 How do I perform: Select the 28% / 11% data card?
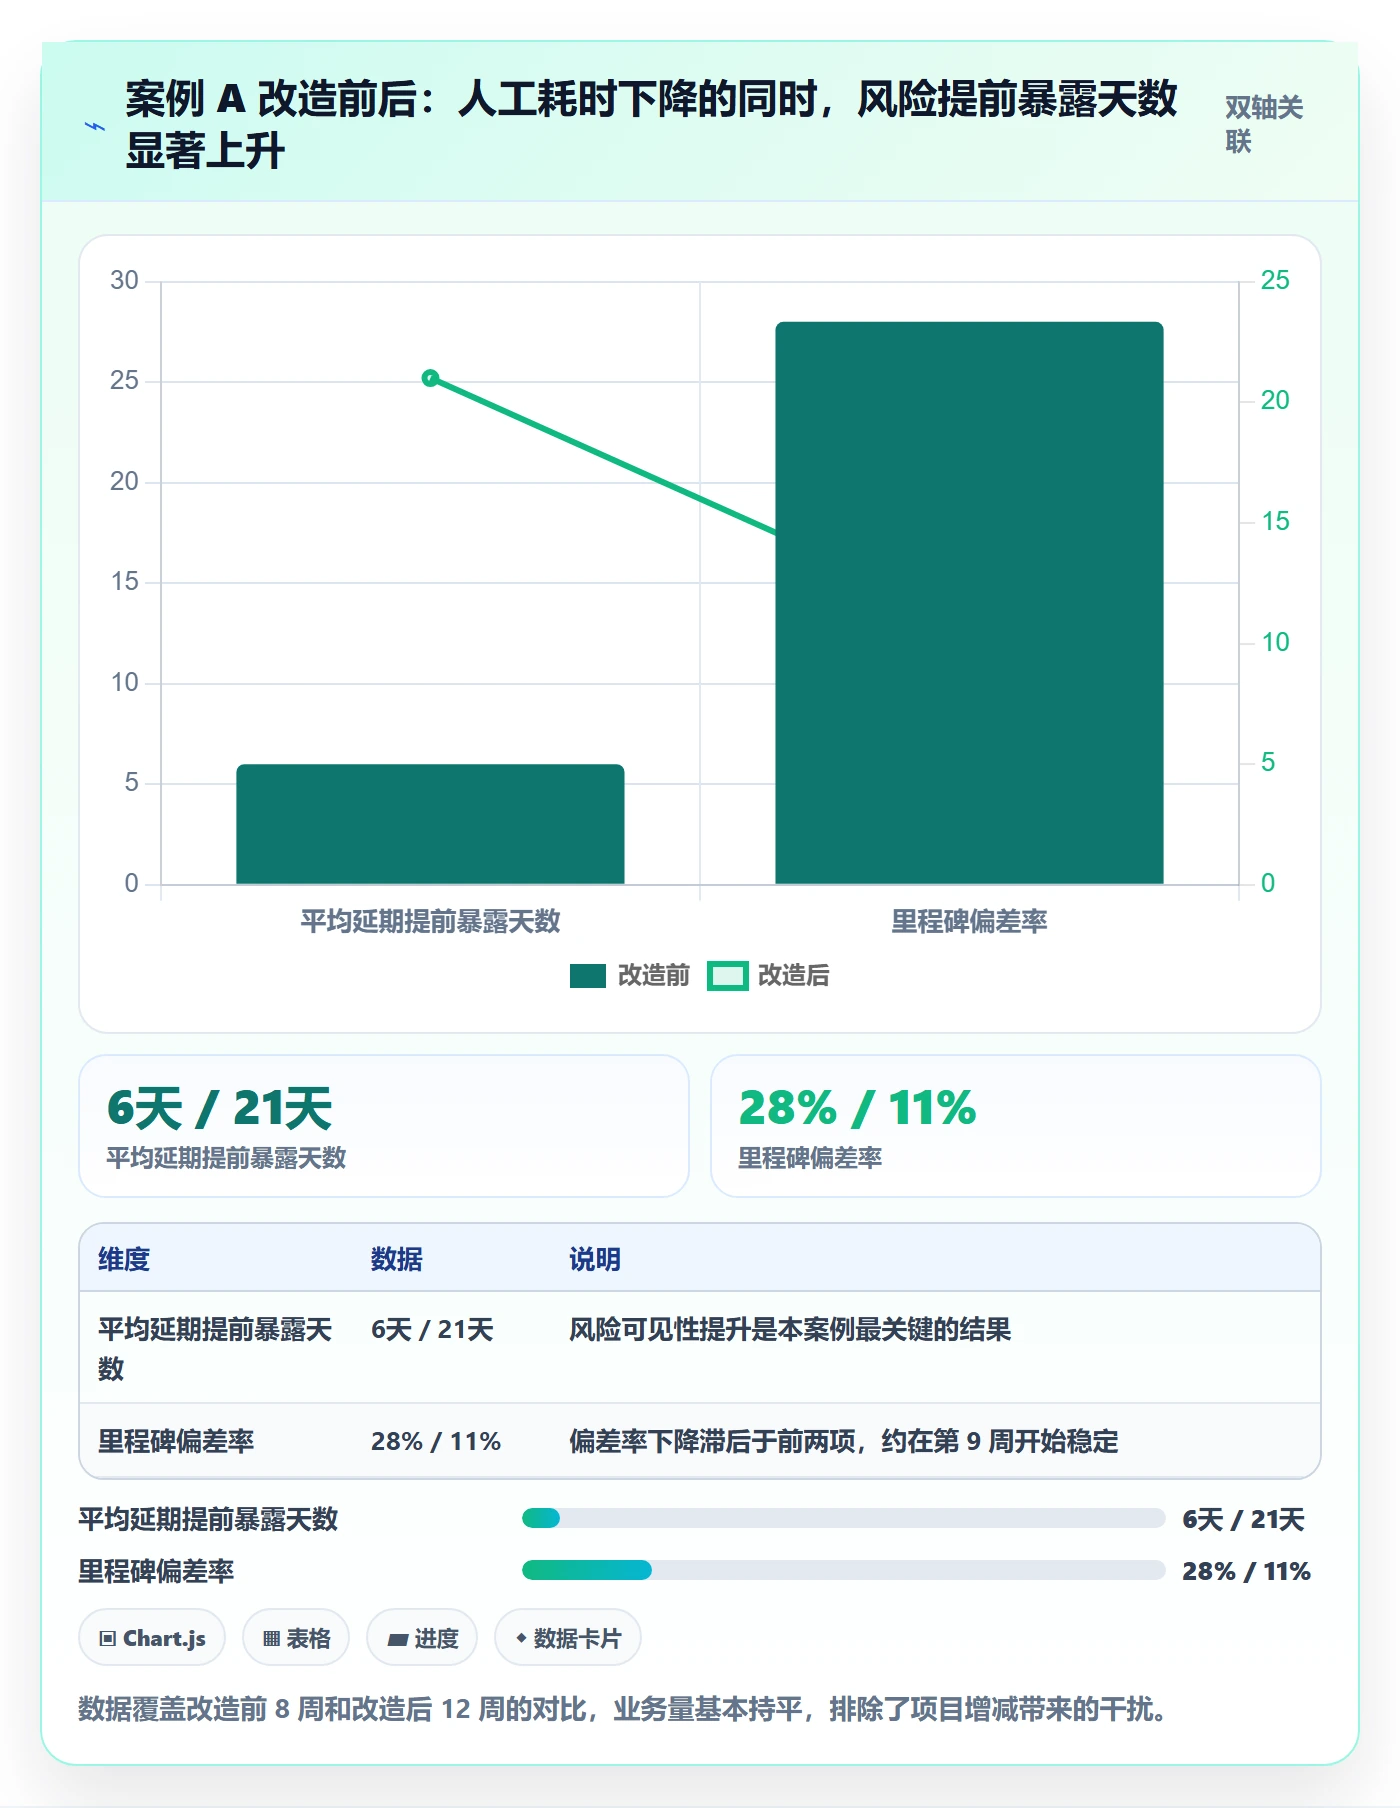pos(1015,1126)
